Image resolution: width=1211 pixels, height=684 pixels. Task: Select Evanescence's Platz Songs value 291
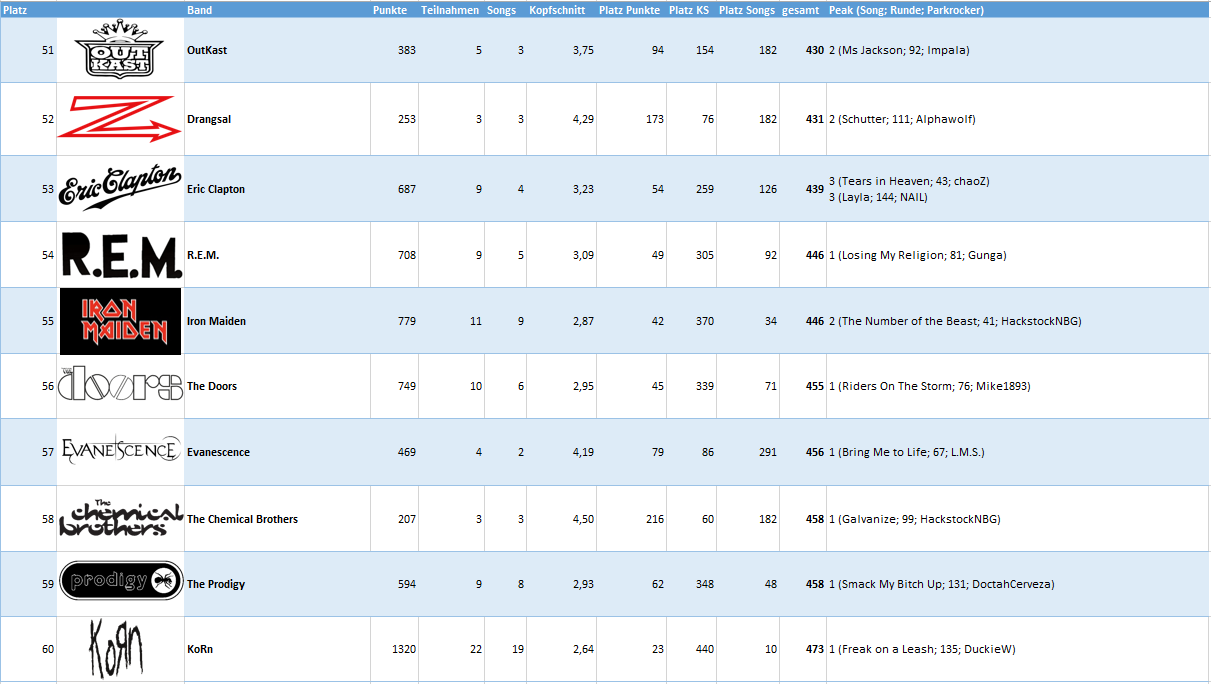click(767, 452)
